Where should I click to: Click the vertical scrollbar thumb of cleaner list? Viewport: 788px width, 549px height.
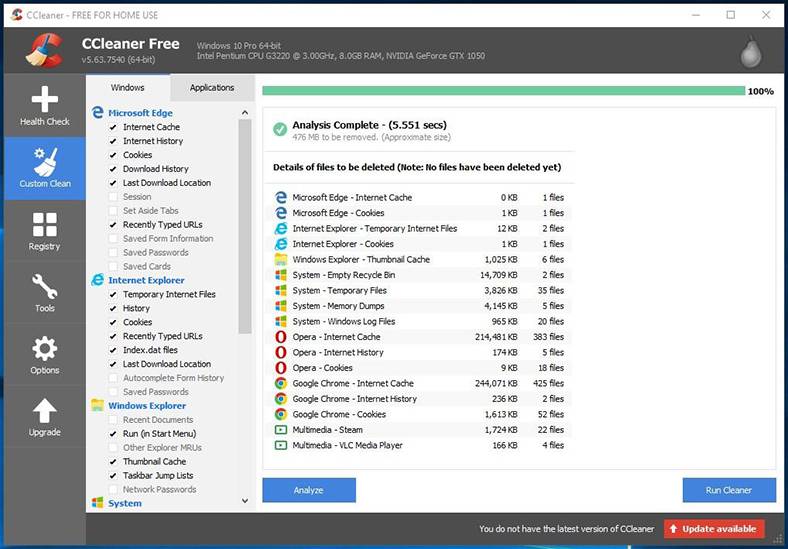(245, 226)
